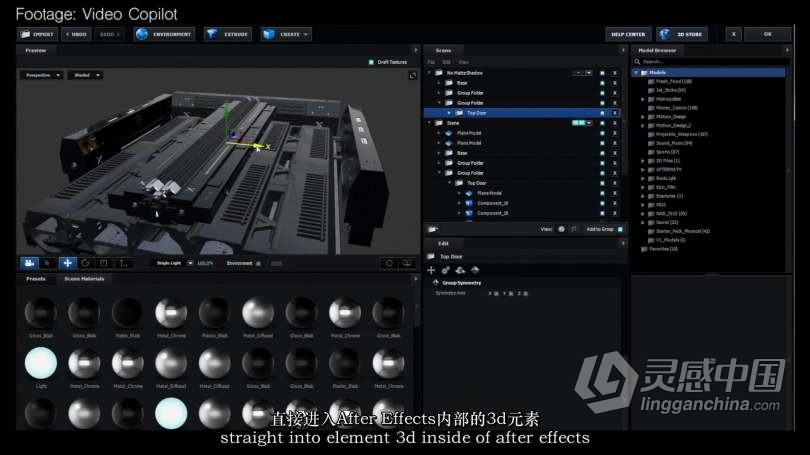The image size is (810, 455).
Task: Select the arrow selection tool below preview
Action: click(x=48, y=263)
